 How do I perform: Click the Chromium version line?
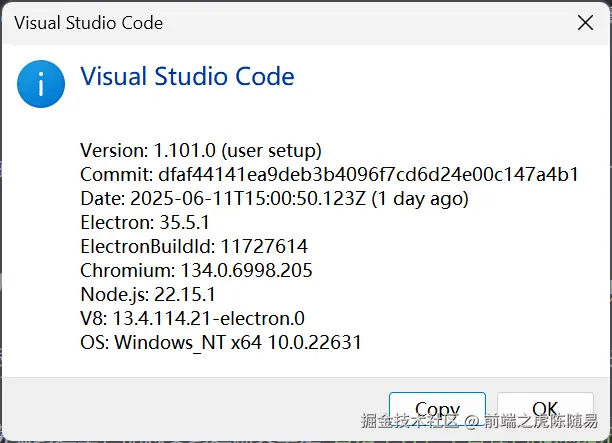196,270
